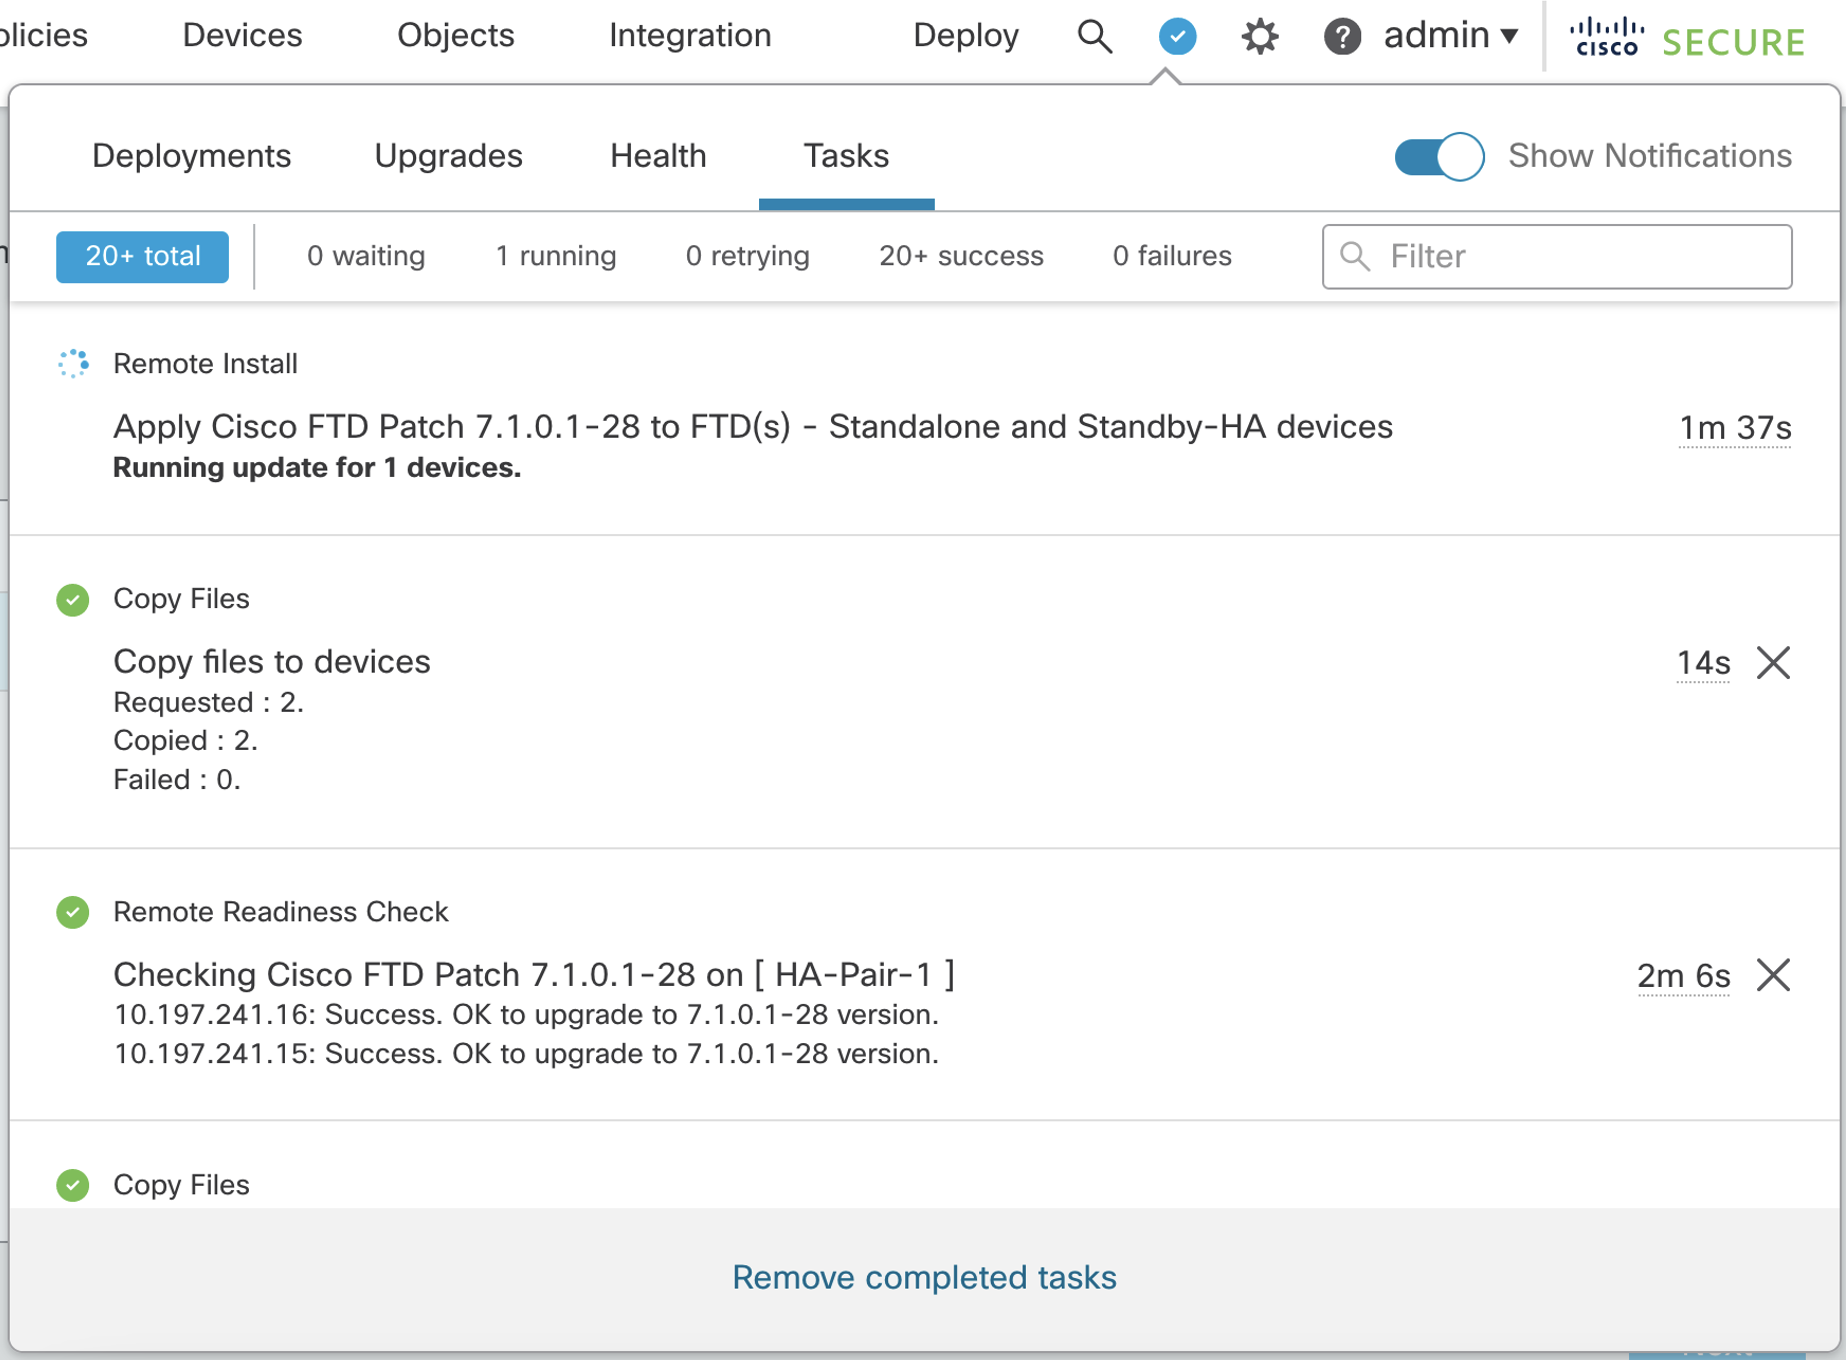
Task: Switch to the Upgrades tab
Action: (x=448, y=156)
